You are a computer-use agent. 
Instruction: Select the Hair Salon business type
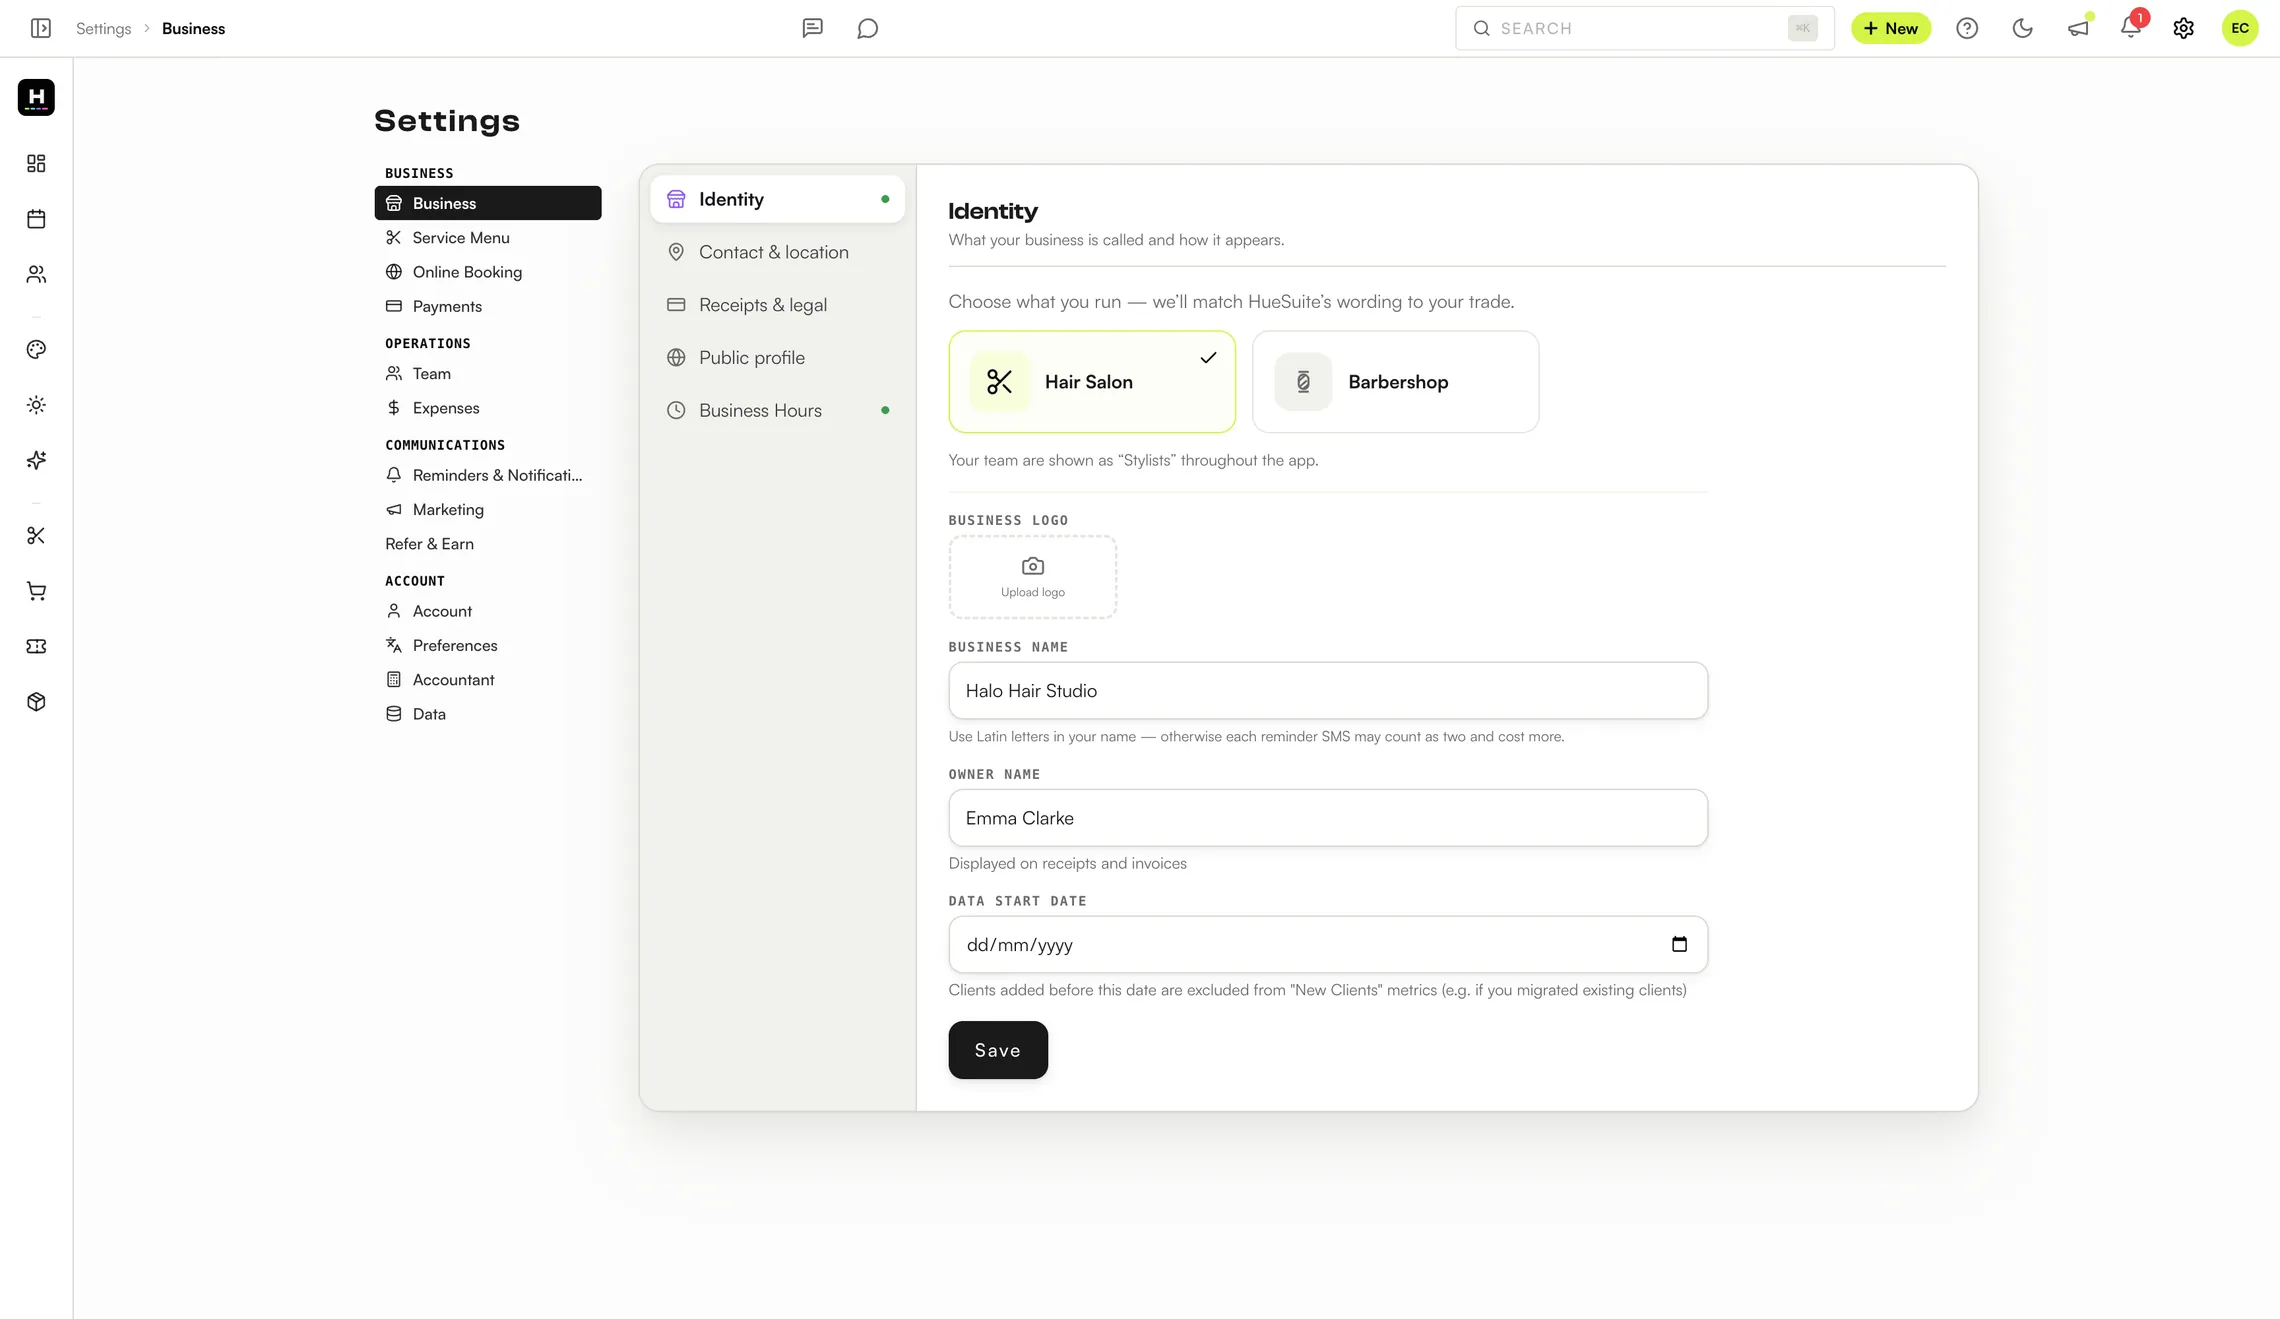pyautogui.click(x=1092, y=382)
